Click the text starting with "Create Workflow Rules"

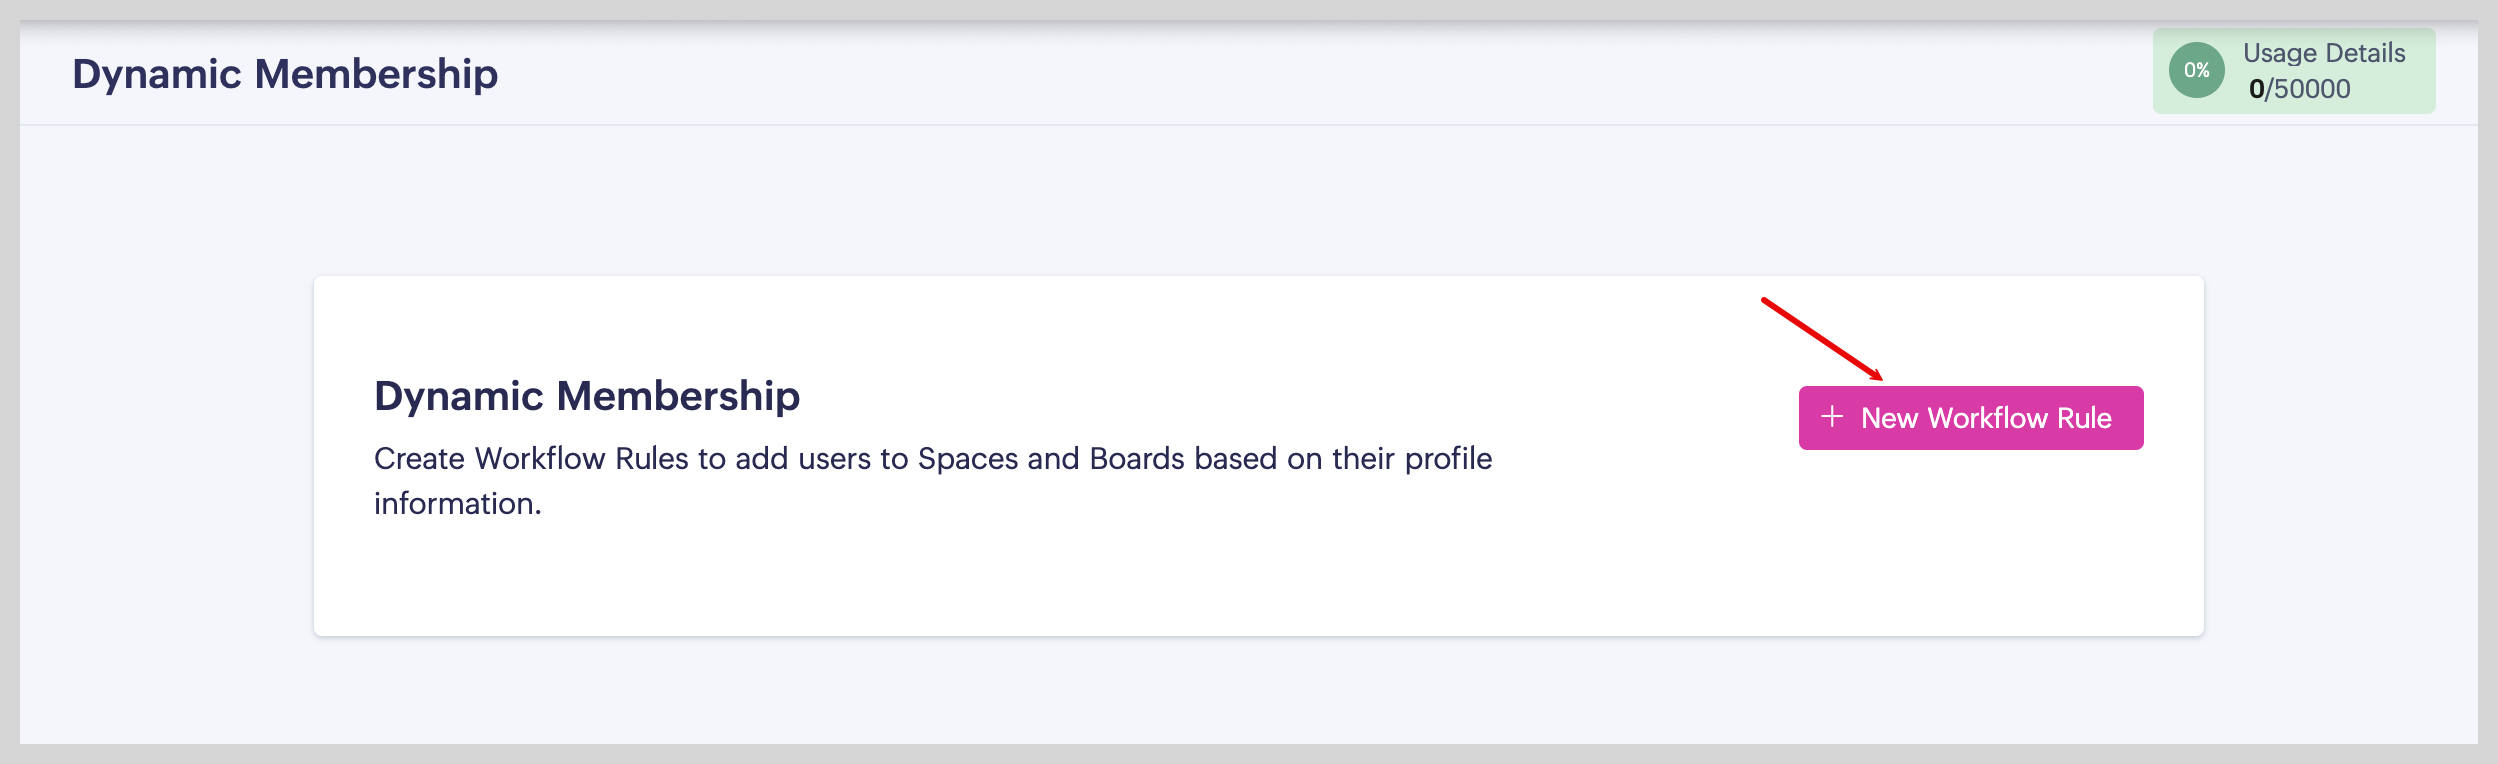[932, 459]
